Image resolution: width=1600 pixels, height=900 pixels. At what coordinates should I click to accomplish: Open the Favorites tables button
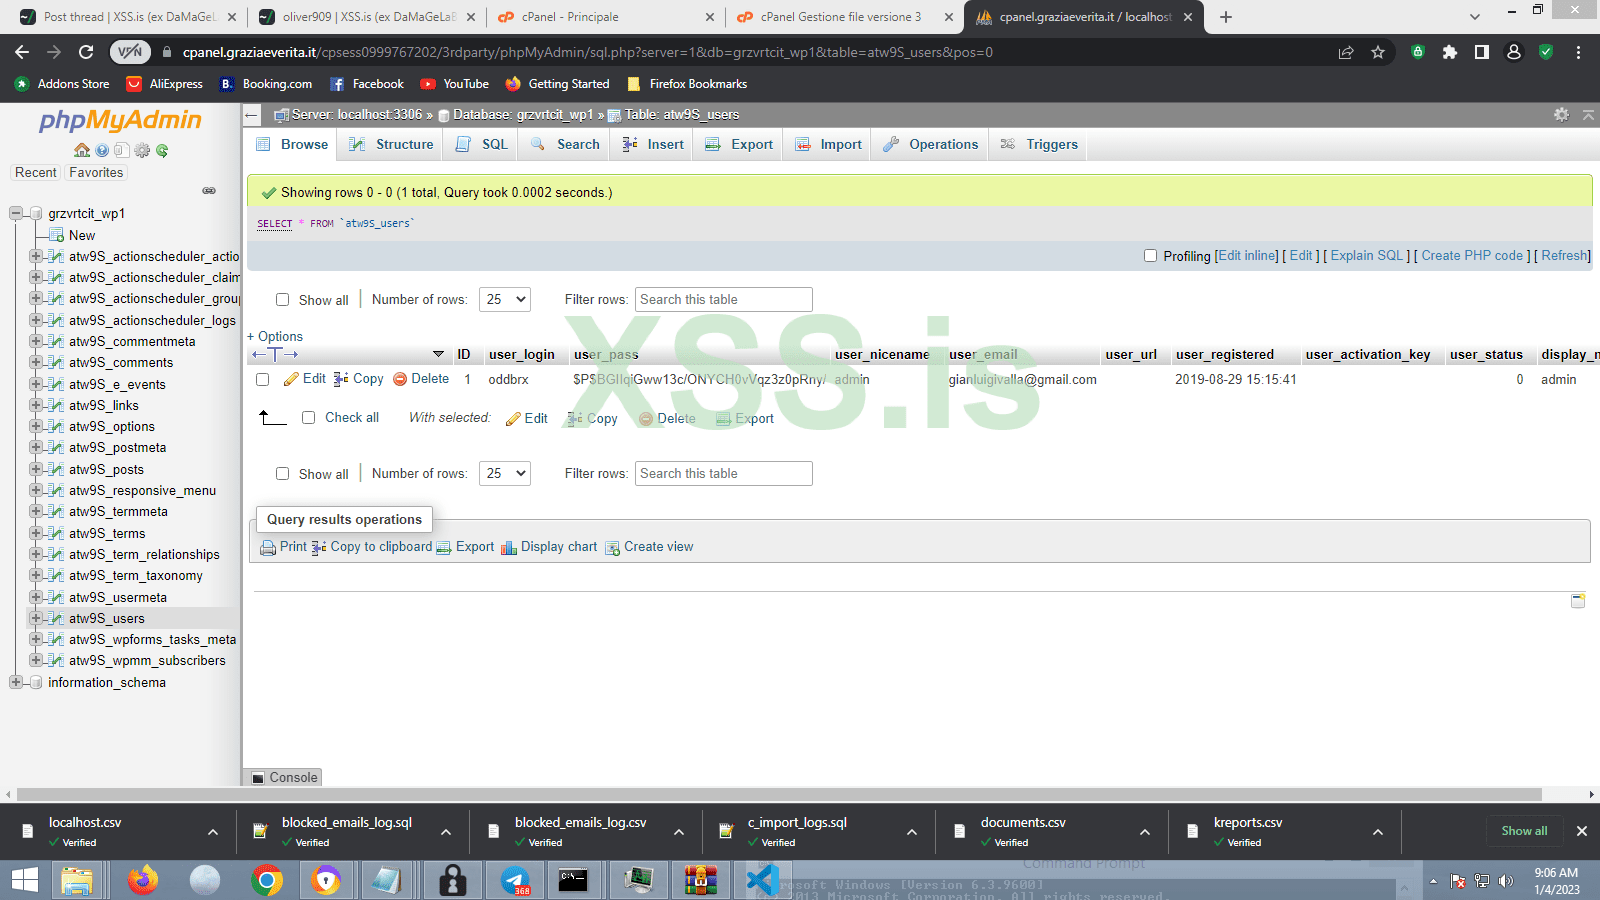[x=96, y=172]
